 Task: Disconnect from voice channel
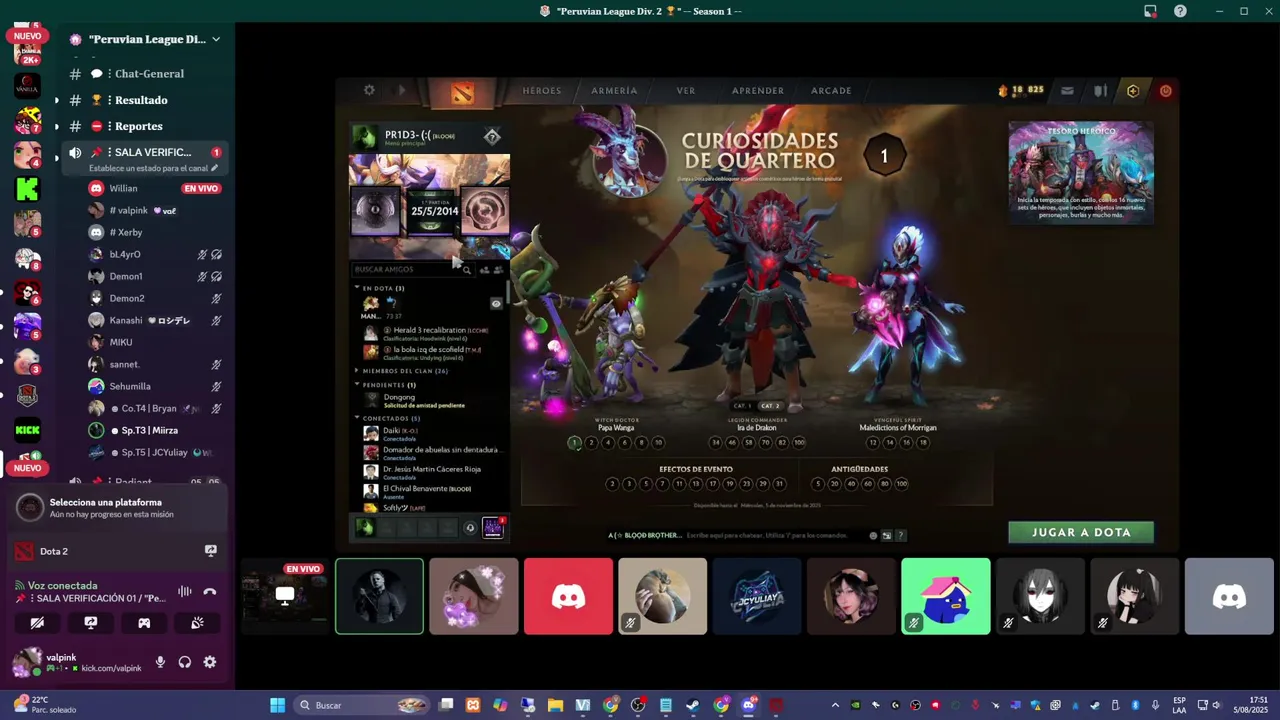[x=210, y=591]
